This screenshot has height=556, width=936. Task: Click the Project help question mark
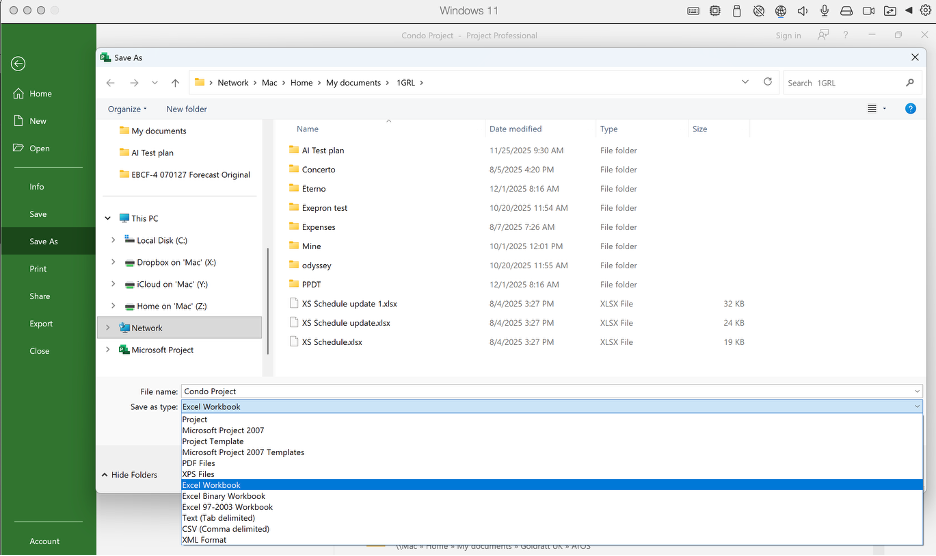click(846, 35)
